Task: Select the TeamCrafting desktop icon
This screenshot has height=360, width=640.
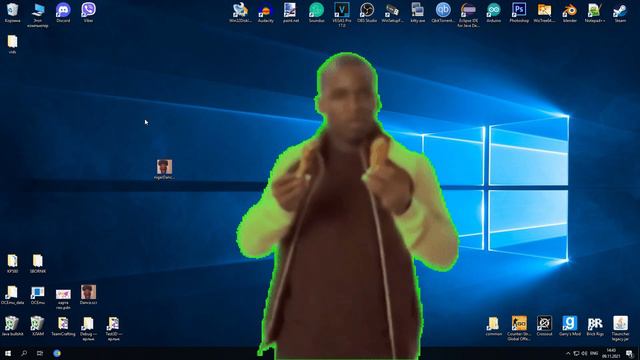Action: pos(63,326)
